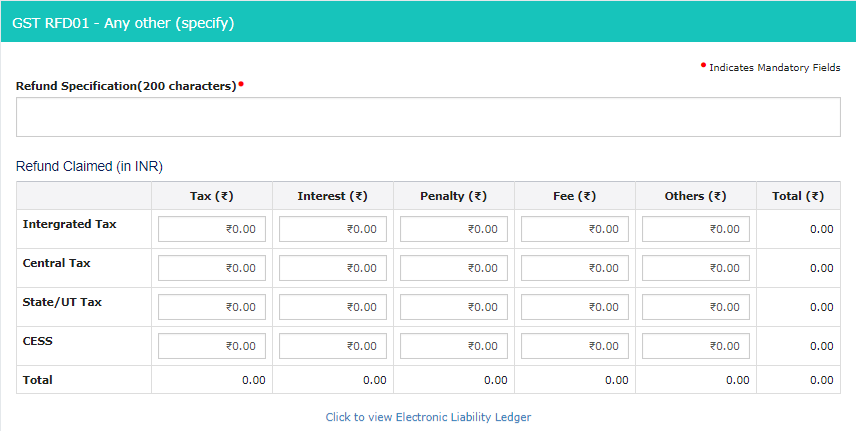Click CESS Others amount field

click(x=696, y=346)
